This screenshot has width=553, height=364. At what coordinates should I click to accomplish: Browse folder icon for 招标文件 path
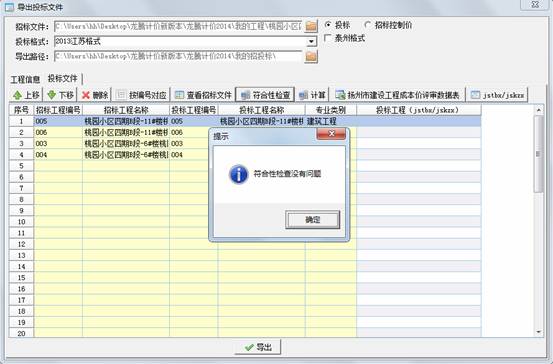click(311, 26)
